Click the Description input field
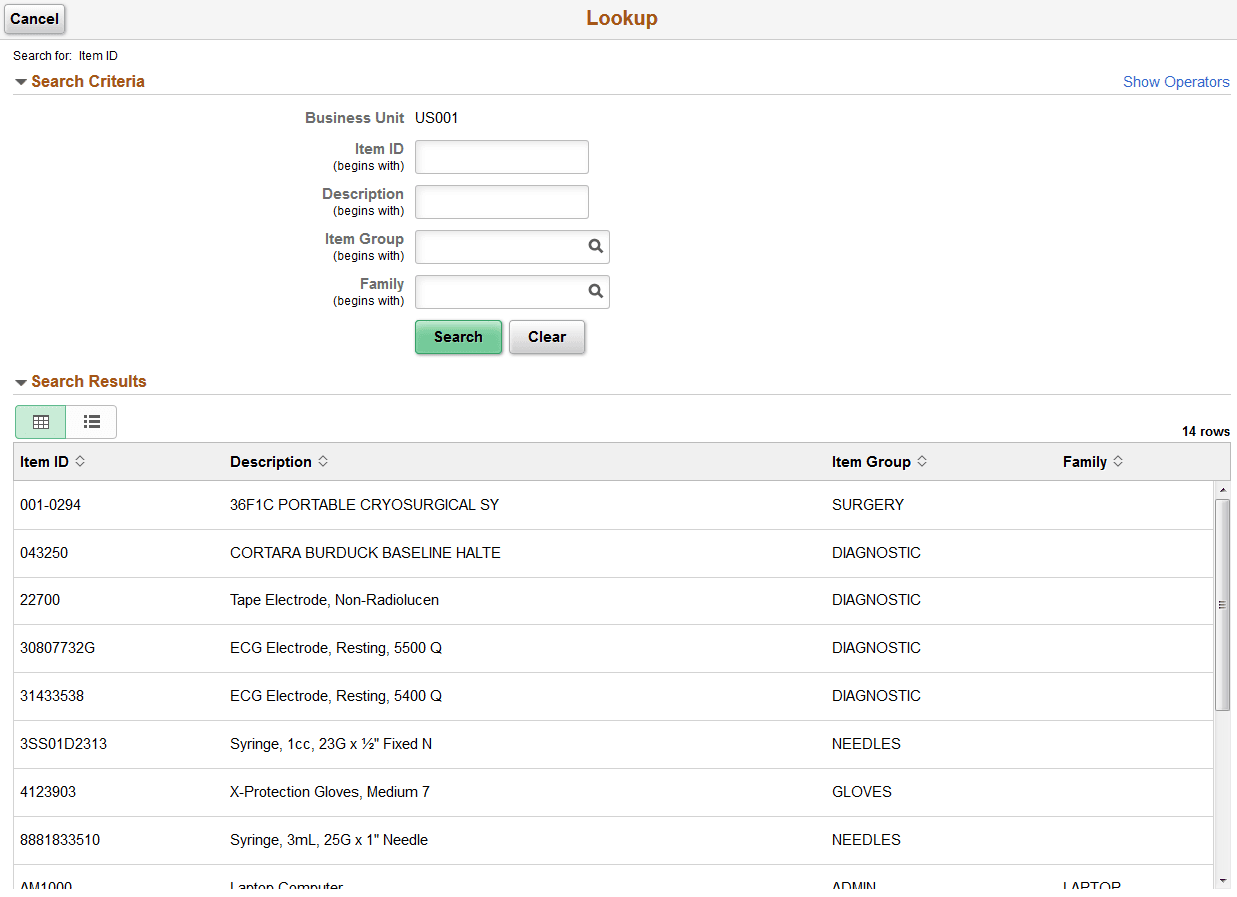Screen dimensions: 1237x897 point(501,202)
